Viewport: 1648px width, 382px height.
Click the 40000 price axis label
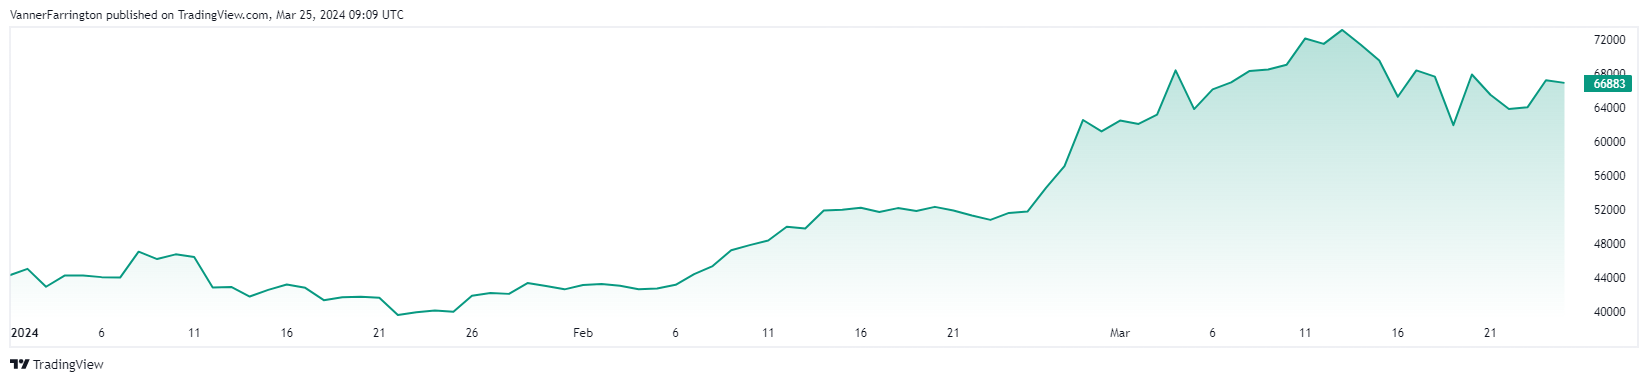(x=1609, y=312)
